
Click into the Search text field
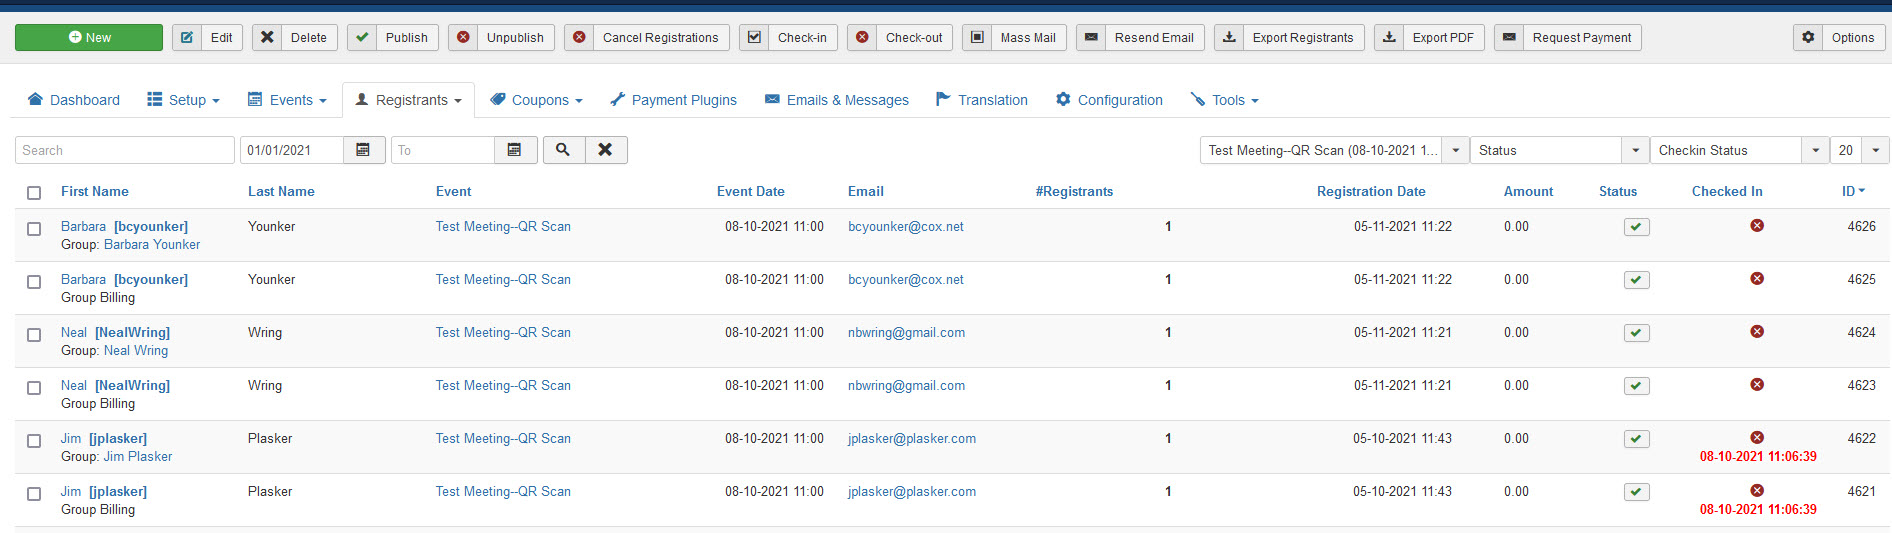point(125,150)
